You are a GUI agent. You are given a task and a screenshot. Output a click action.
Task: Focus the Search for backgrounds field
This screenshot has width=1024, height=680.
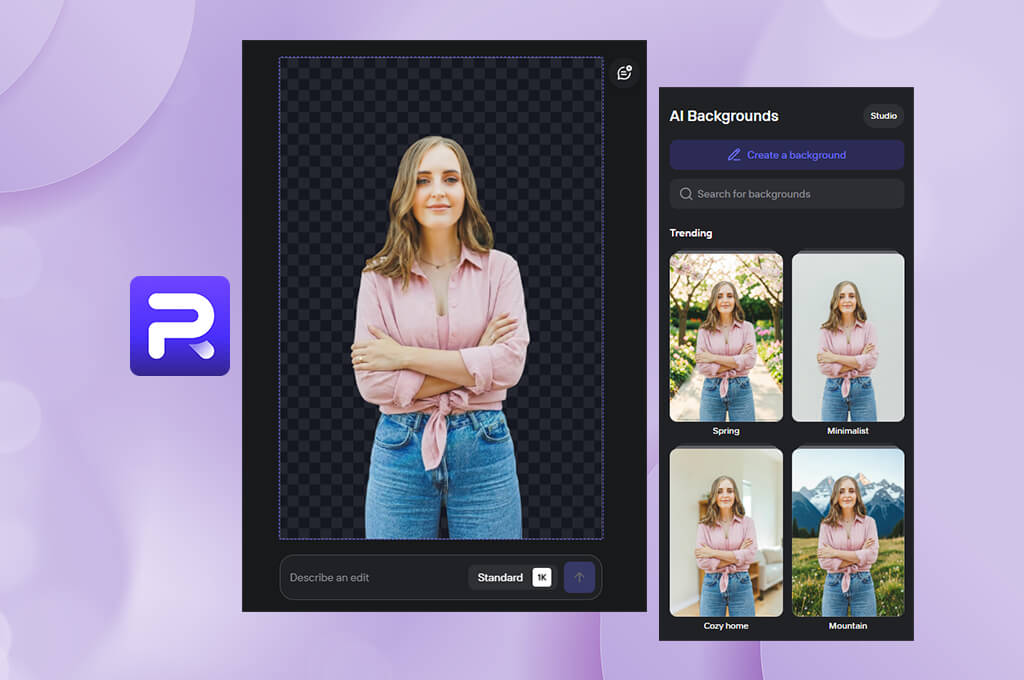coord(786,194)
